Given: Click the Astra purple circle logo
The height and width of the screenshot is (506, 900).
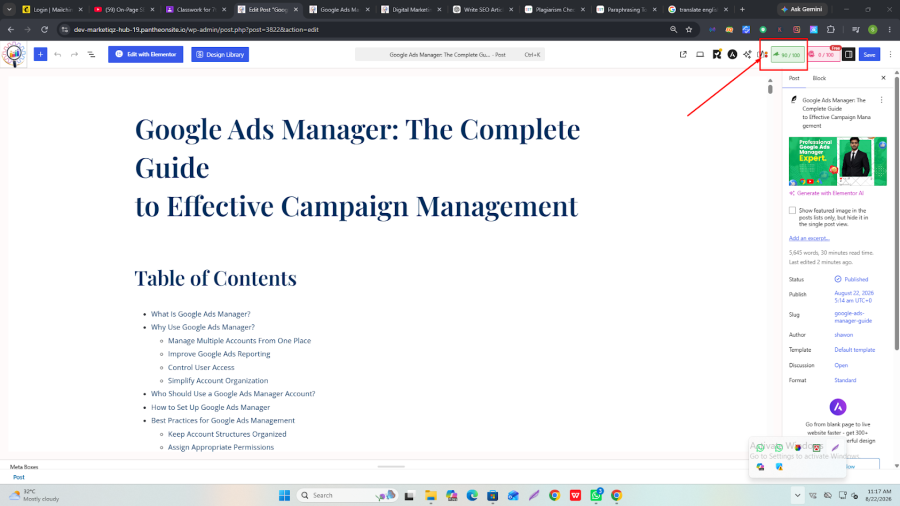Looking at the screenshot, I should (838, 407).
